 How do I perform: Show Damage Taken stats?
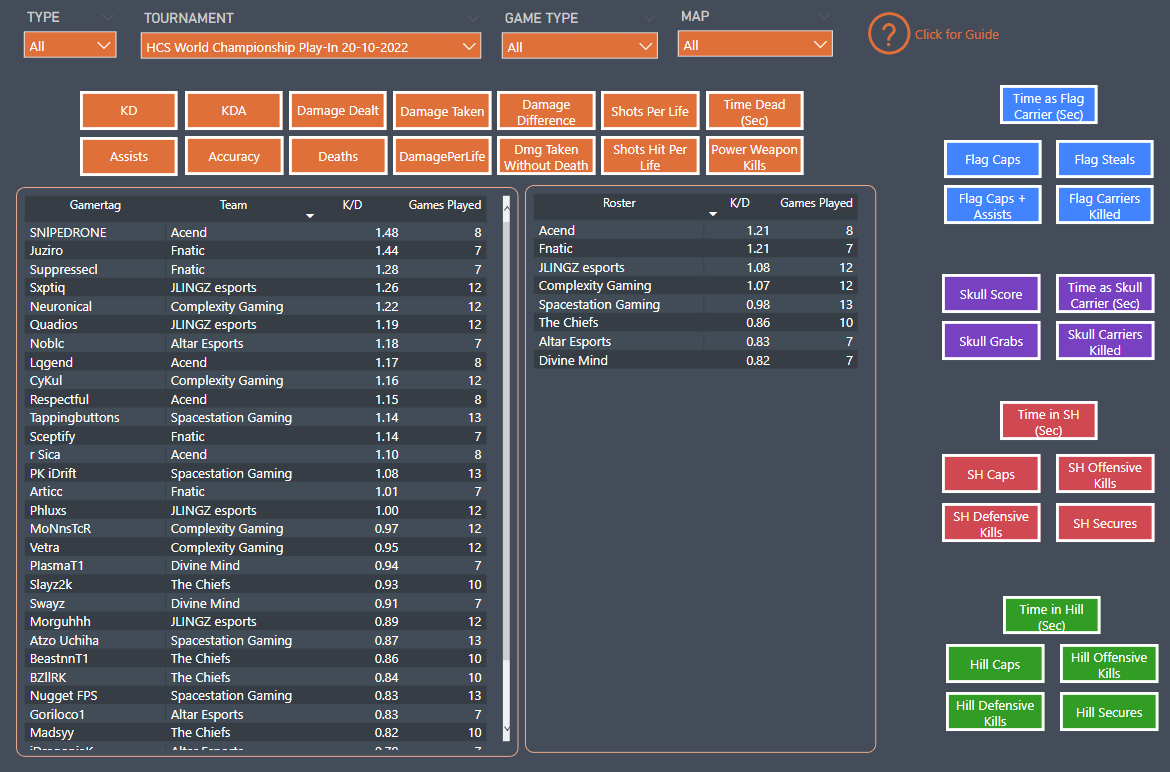click(442, 110)
